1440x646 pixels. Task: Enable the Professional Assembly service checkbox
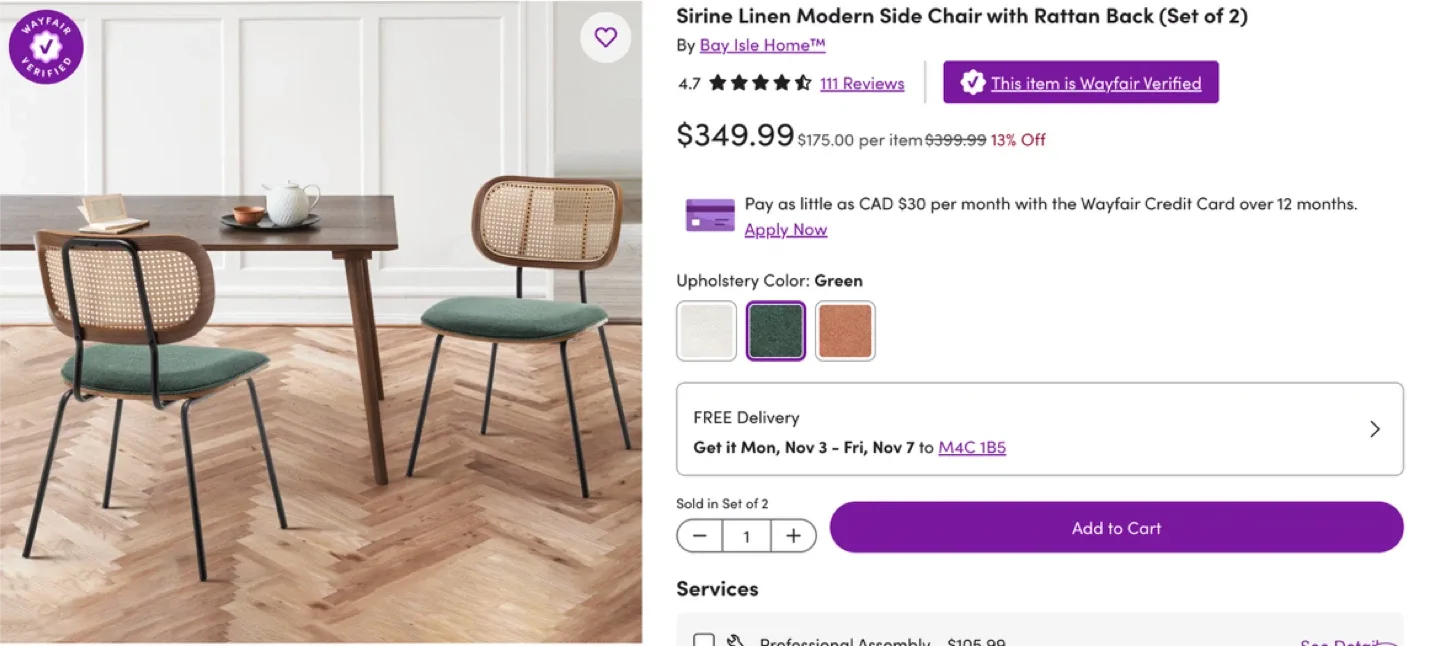(x=705, y=641)
